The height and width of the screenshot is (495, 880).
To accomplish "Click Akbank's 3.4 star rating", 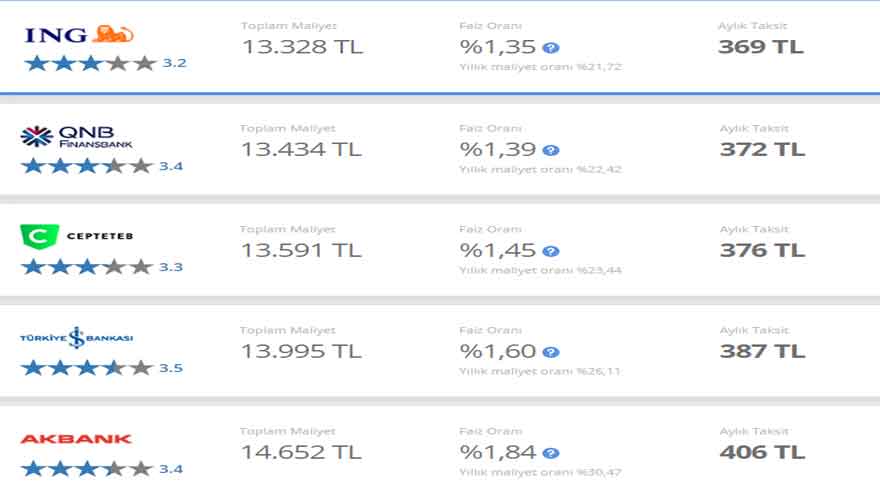I will pyautogui.click(x=102, y=469).
